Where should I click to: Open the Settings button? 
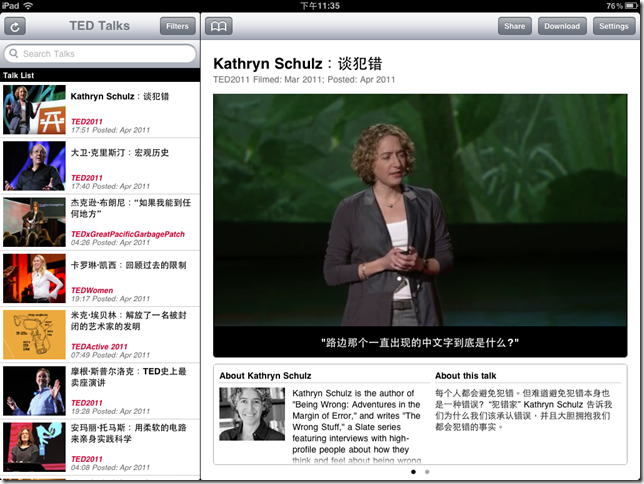(614, 26)
